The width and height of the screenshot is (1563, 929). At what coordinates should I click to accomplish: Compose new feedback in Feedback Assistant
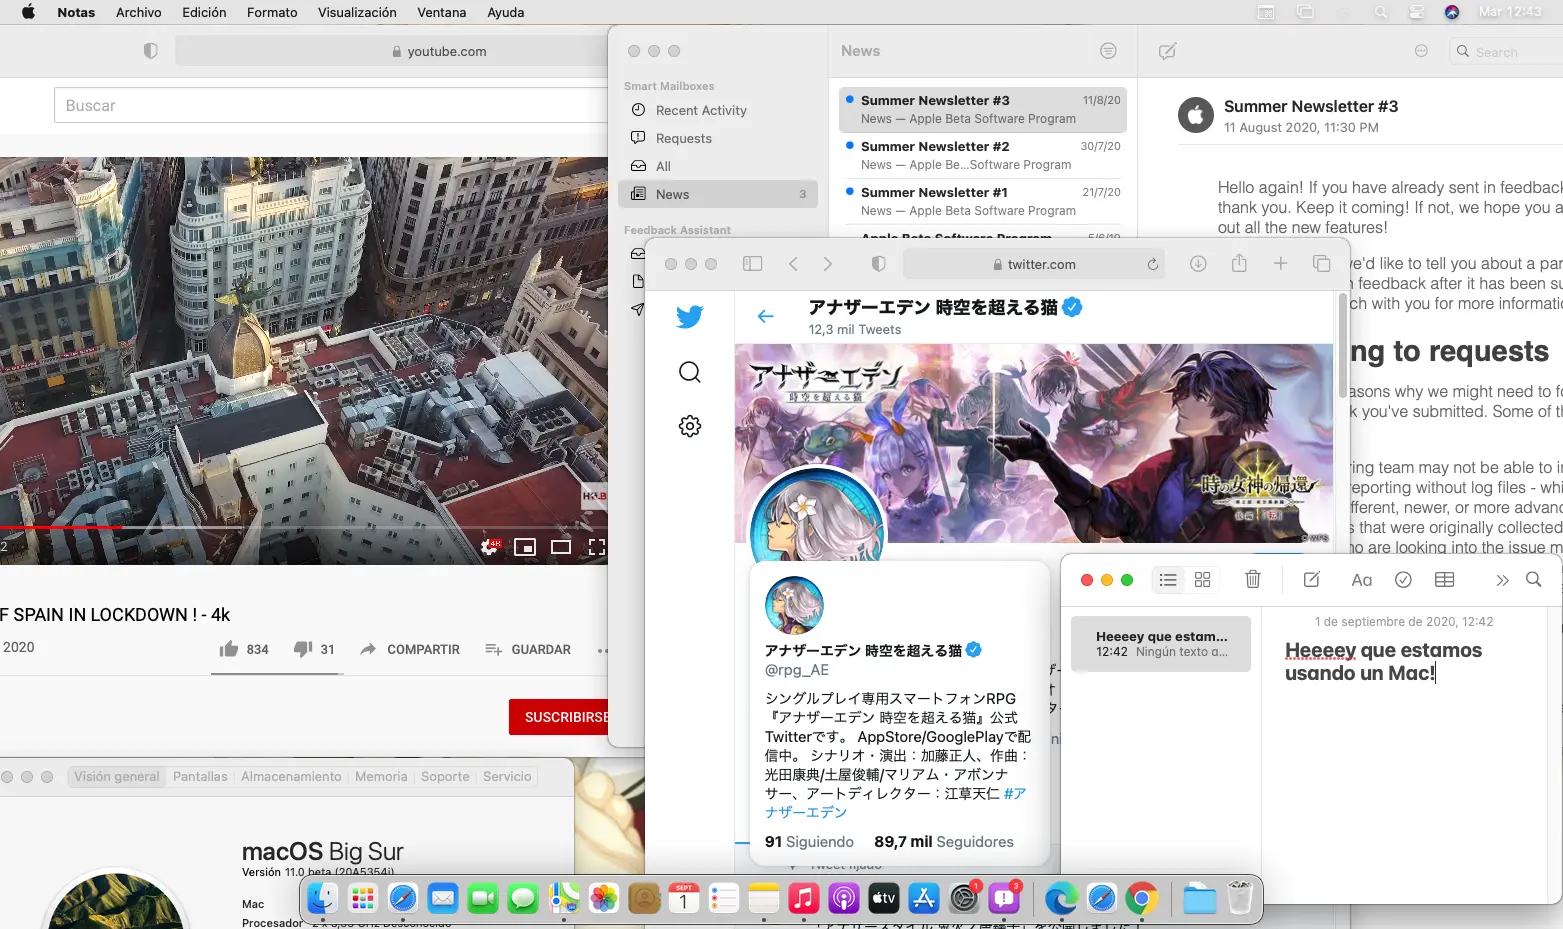tap(1167, 51)
